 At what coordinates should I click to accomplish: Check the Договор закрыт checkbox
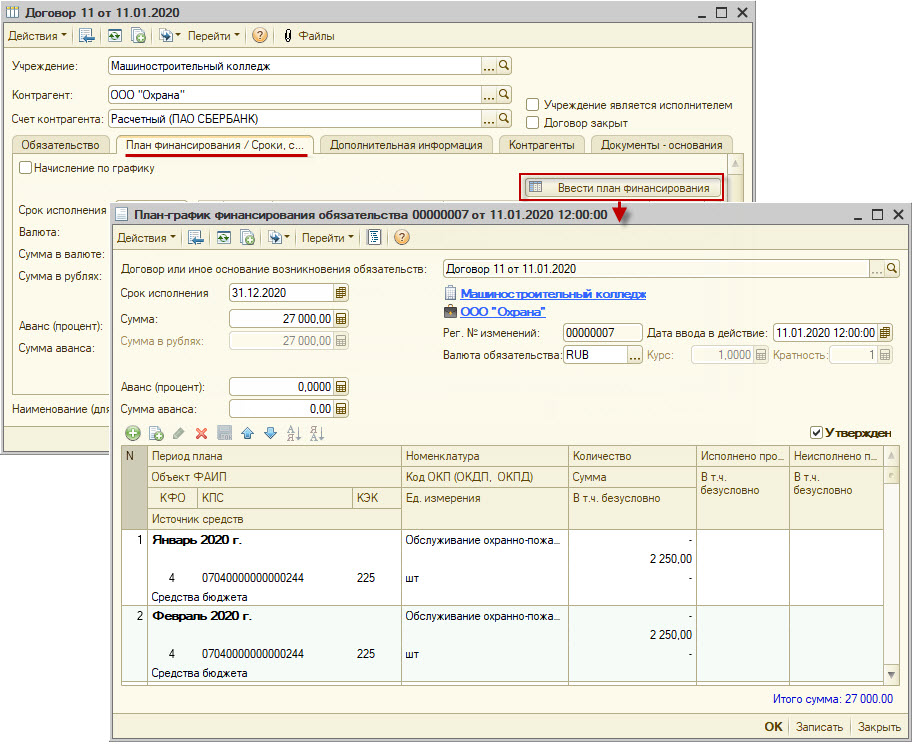click(x=533, y=123)
